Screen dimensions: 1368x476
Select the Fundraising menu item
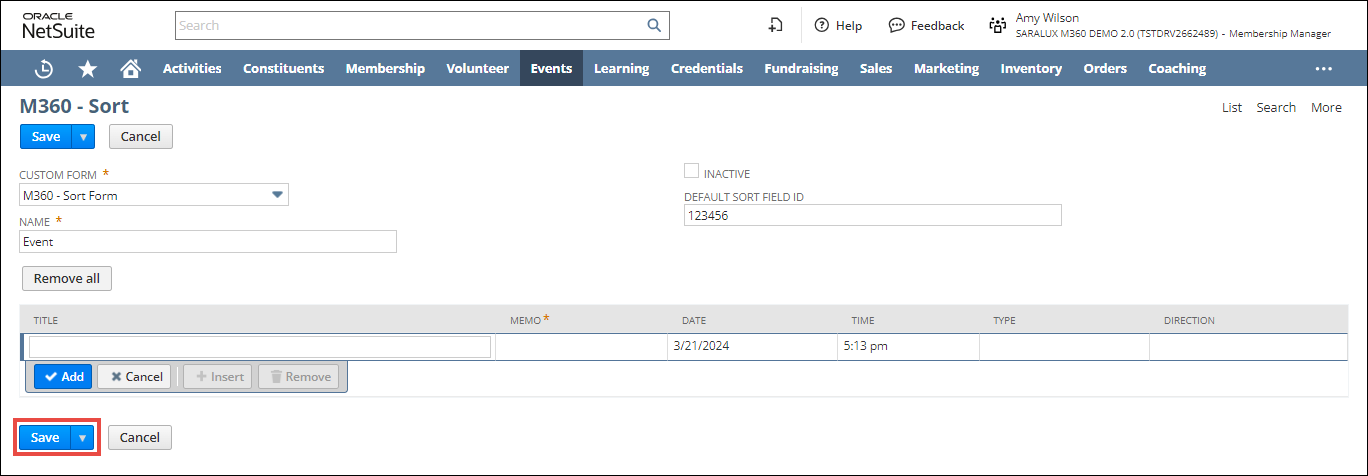pos(801,69)
